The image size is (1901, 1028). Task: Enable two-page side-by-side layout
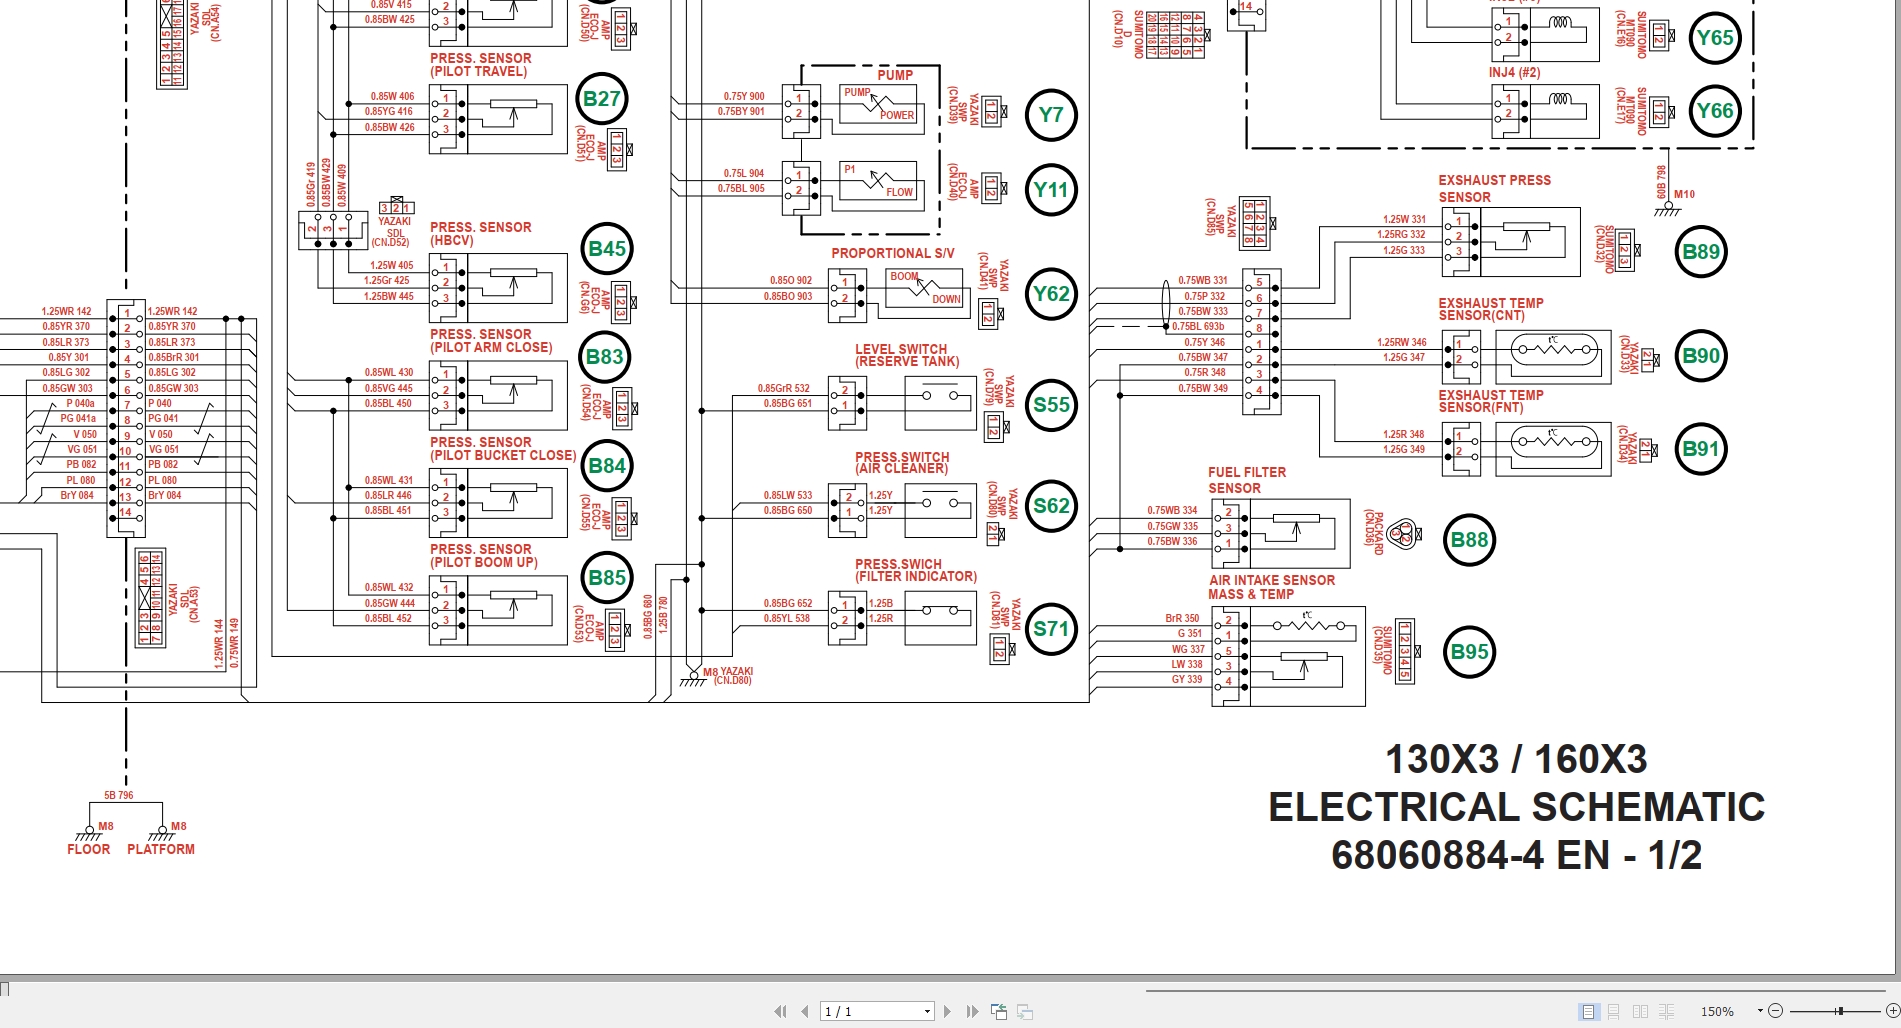pos(1640,1011)
